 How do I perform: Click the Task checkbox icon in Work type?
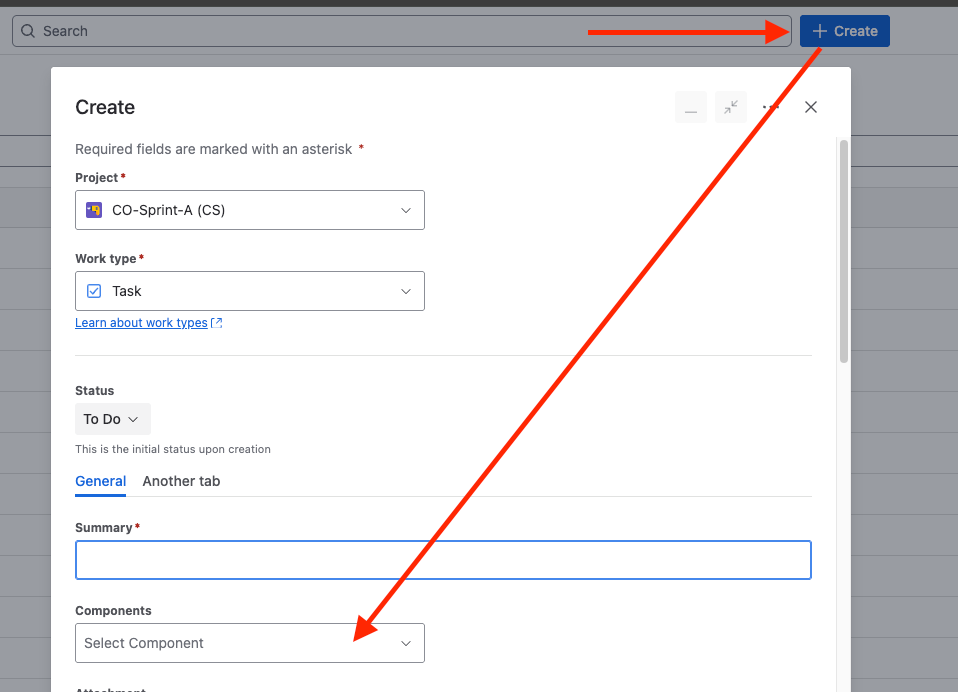click(94, 291)
